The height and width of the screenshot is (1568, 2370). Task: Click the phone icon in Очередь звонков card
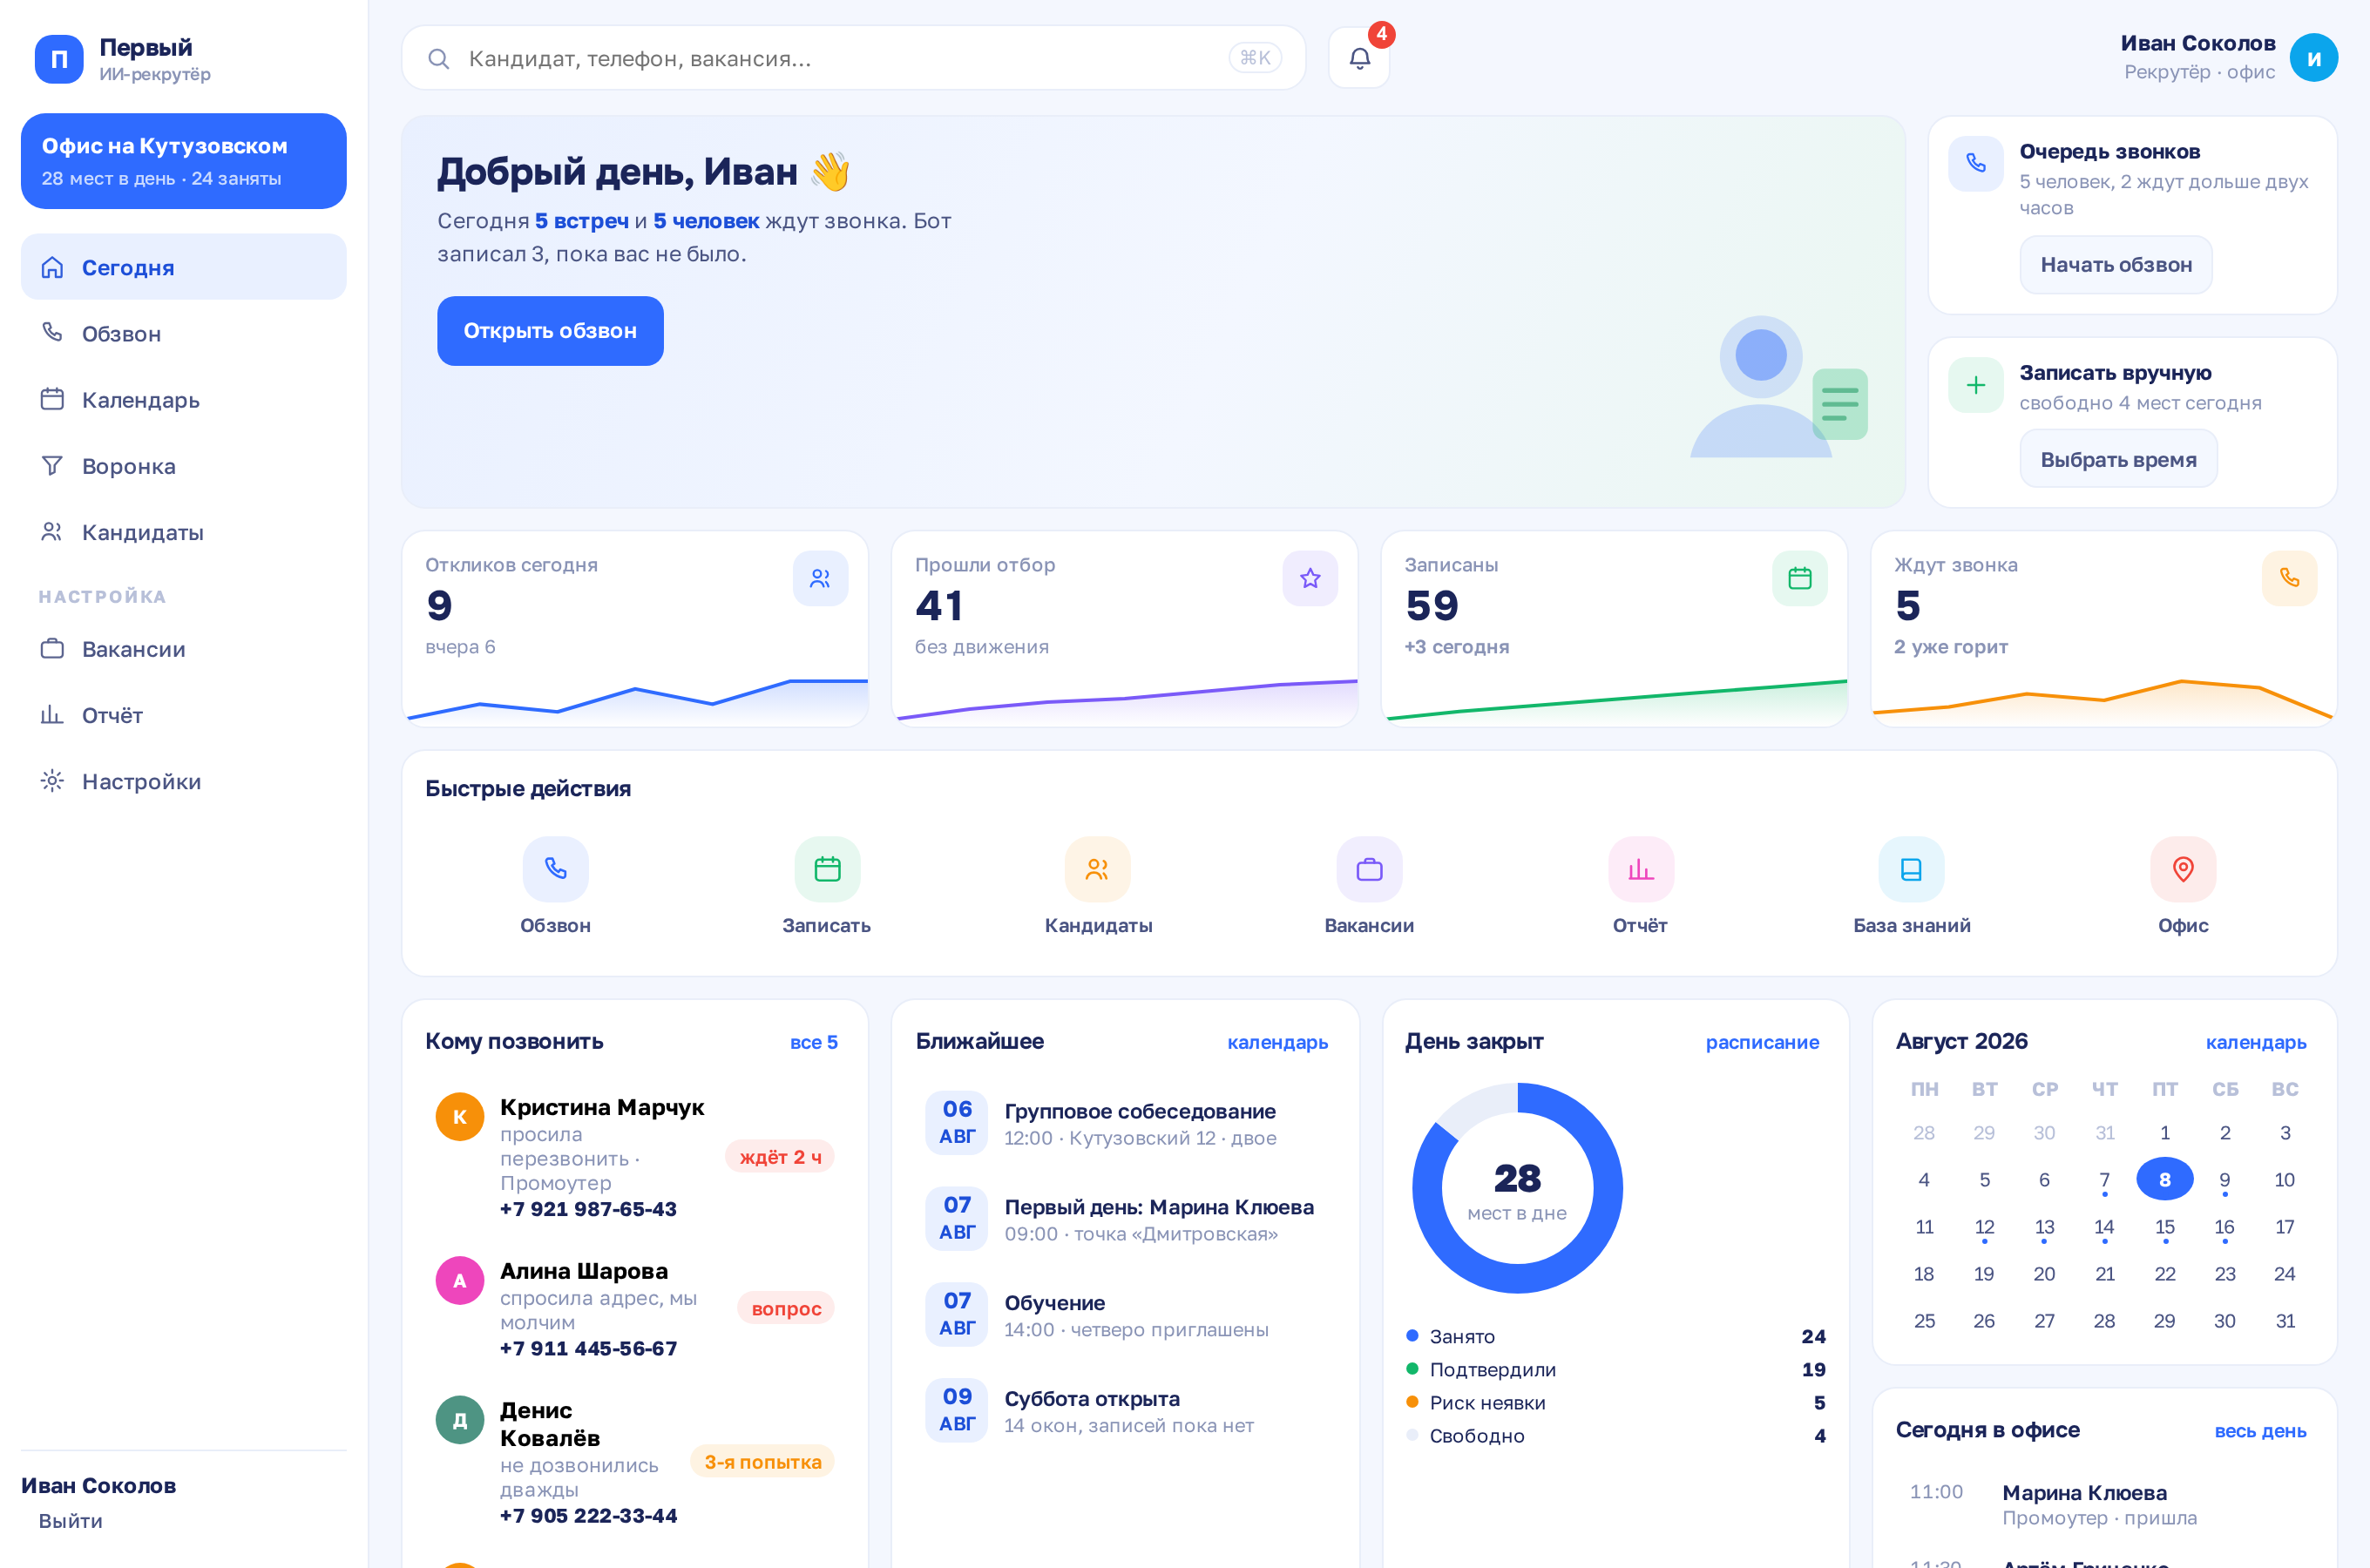tap(1975, 163)
